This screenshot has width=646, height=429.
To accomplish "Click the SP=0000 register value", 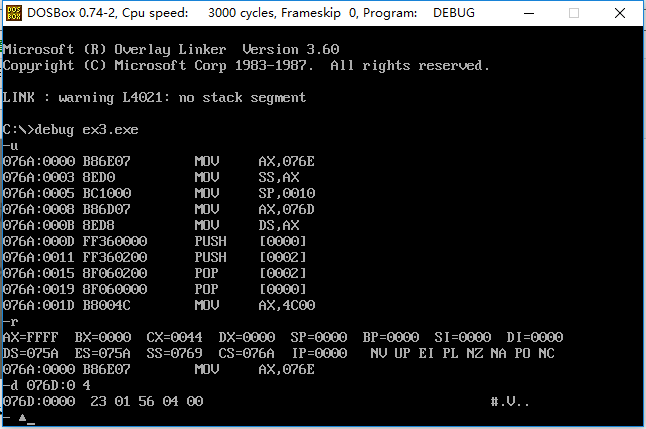I will coord(319,337).
